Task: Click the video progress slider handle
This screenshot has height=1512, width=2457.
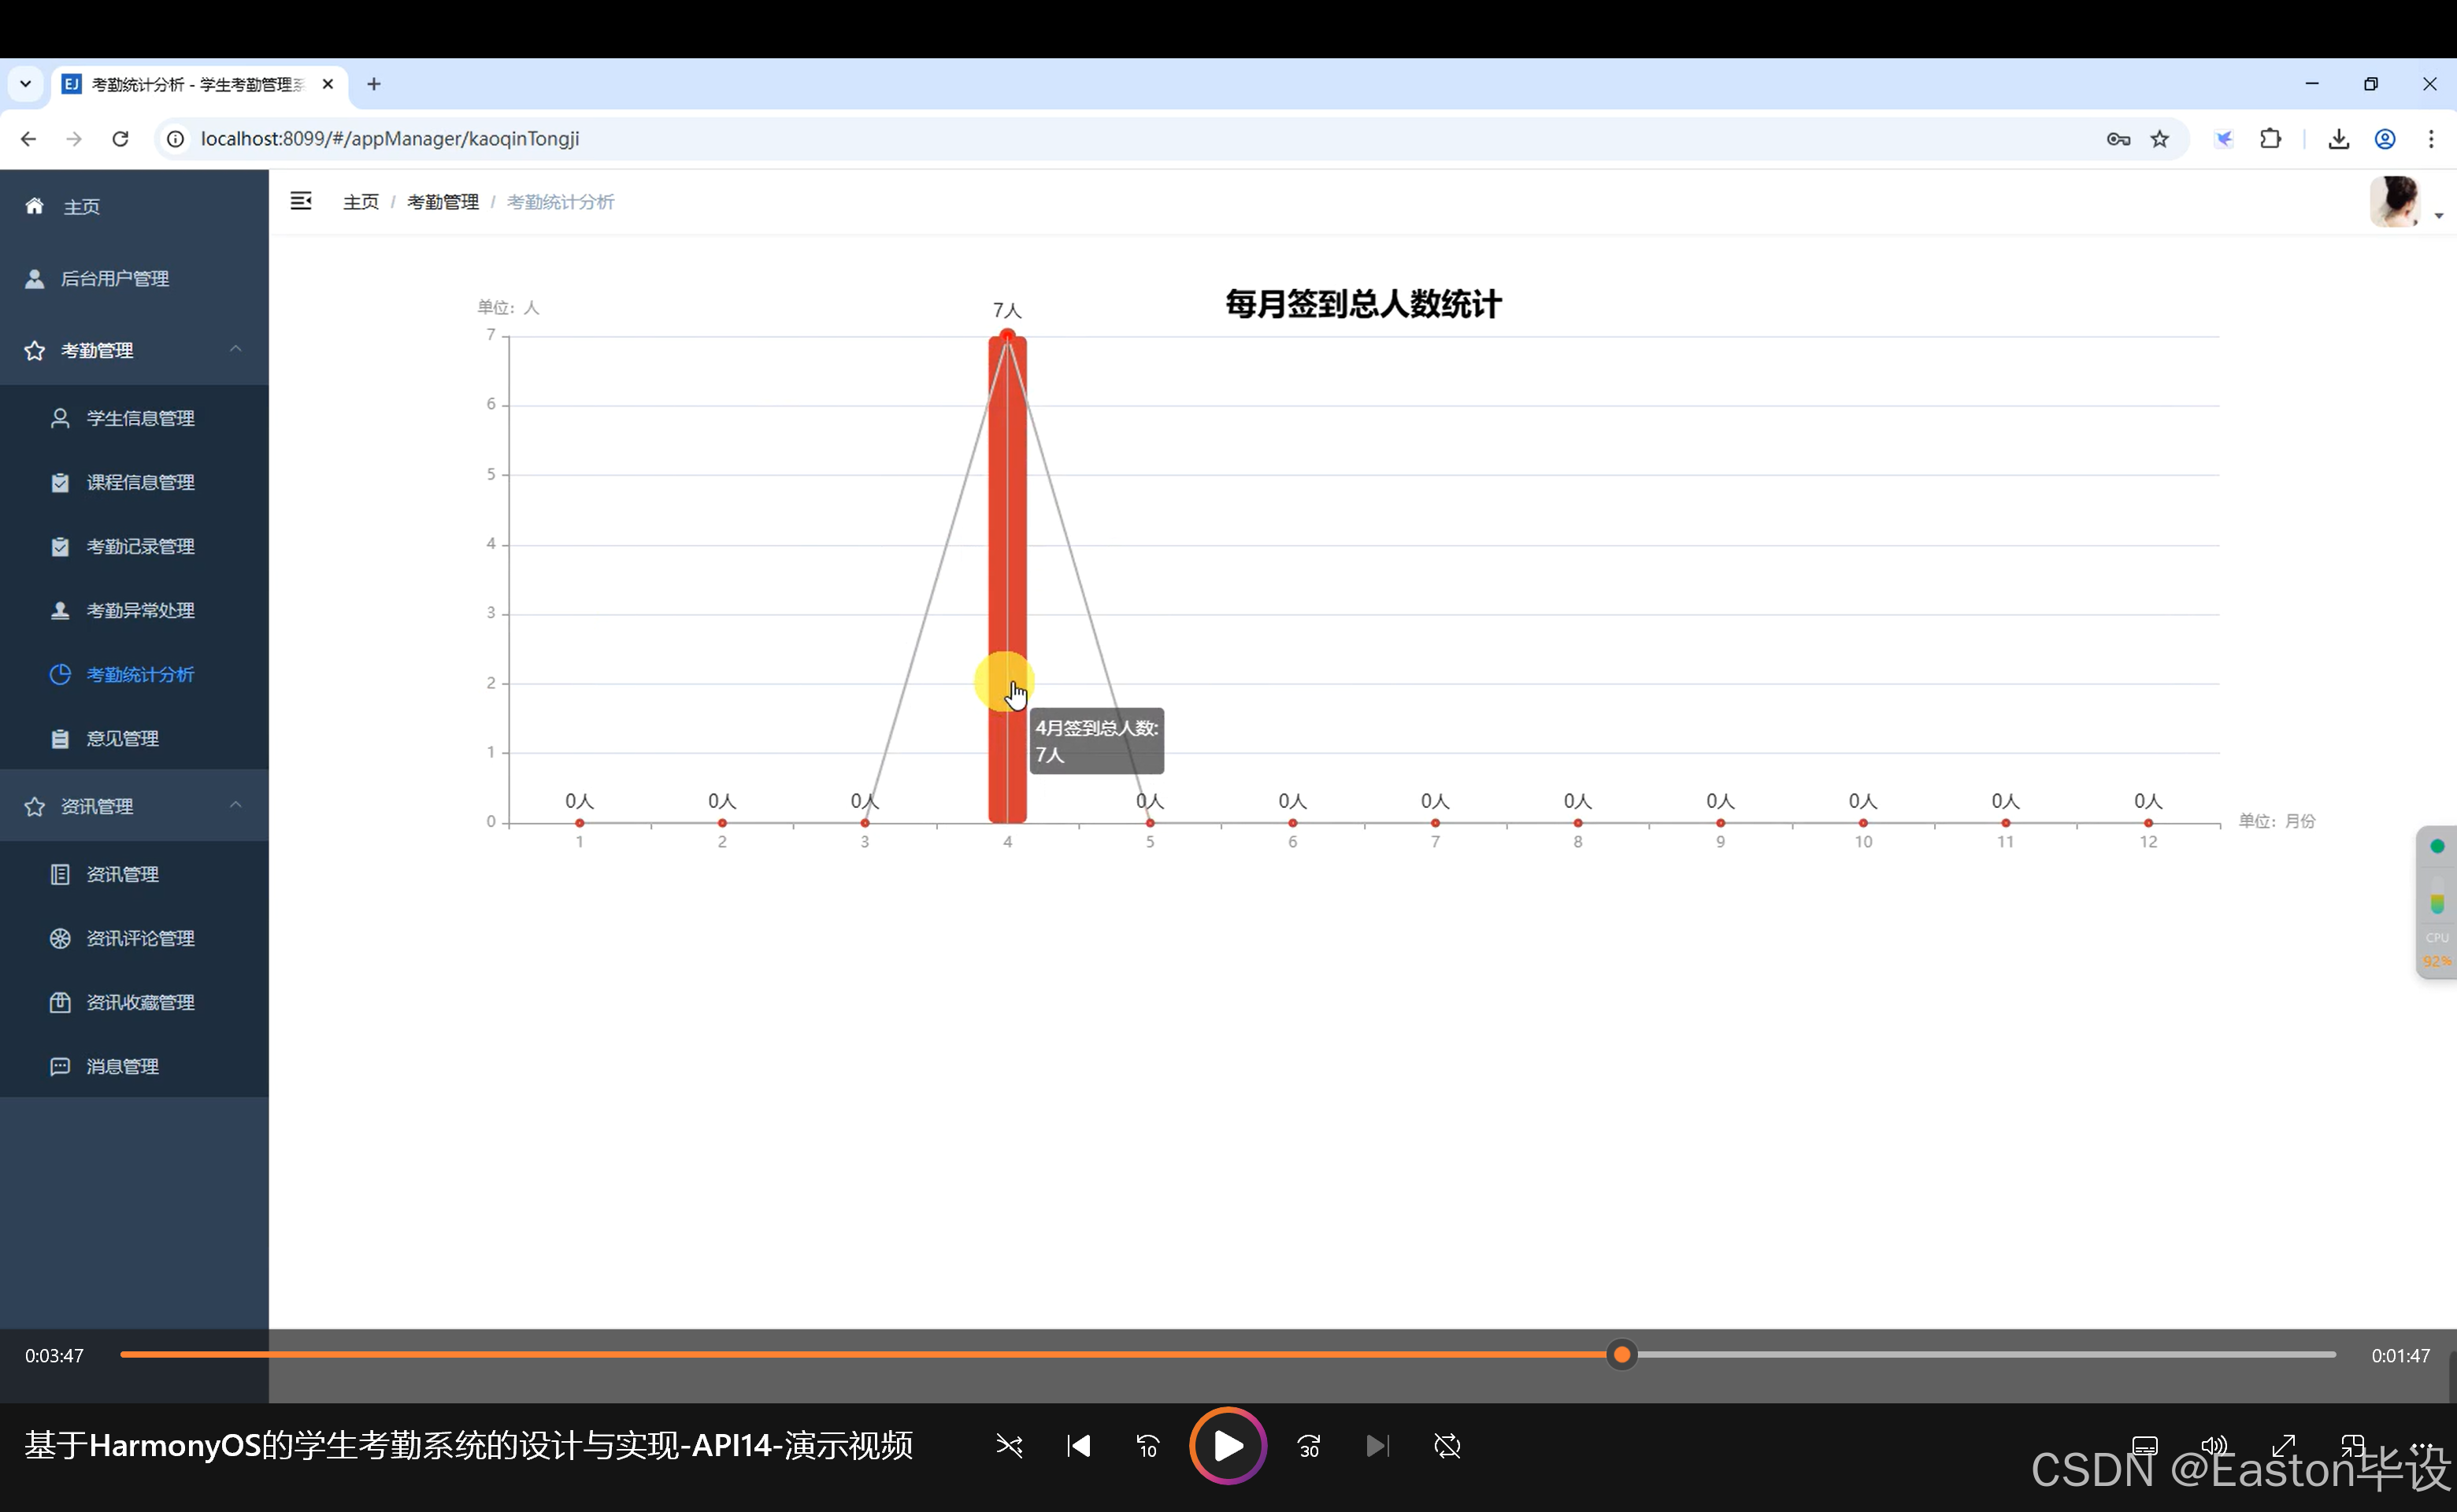Action: click(x=1621, y=1355)
